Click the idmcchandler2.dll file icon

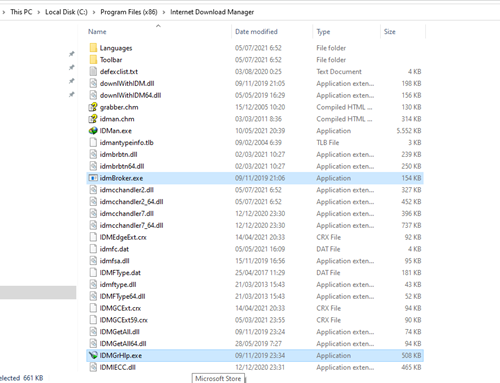click(93, 190)
